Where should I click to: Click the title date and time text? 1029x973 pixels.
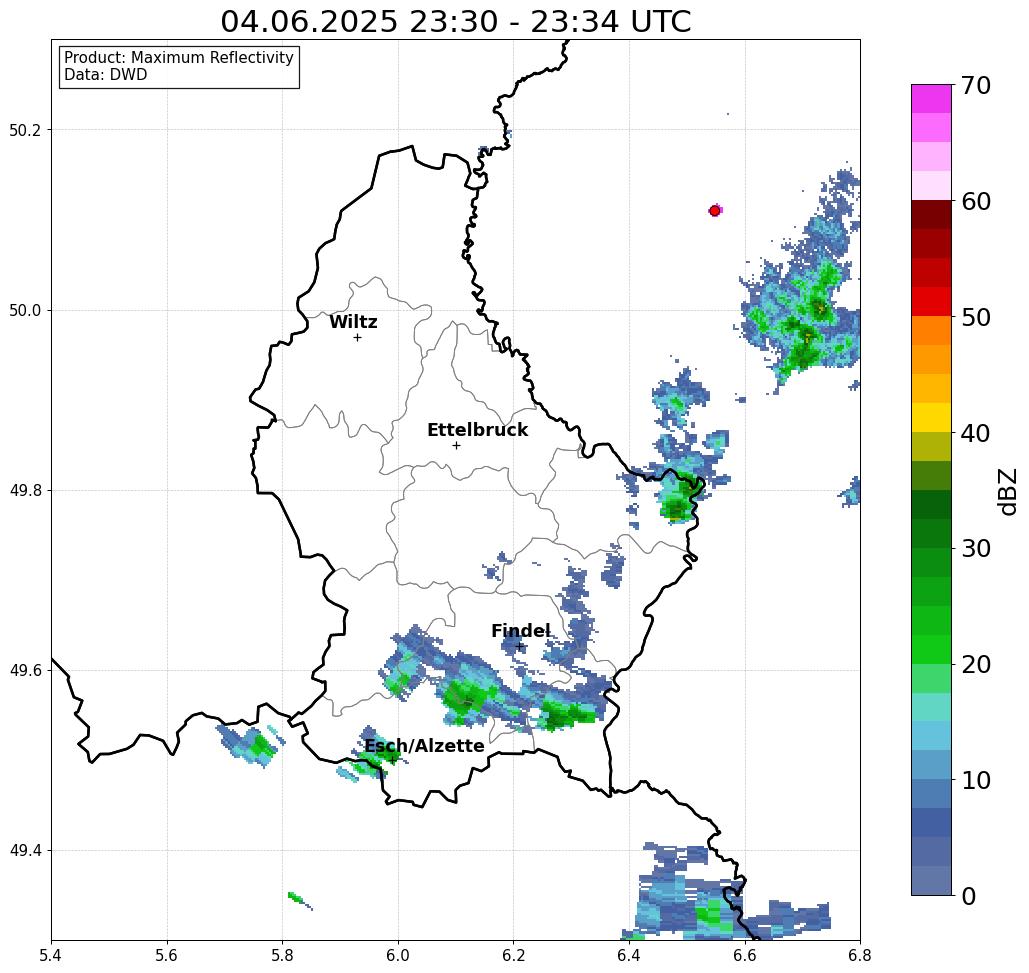point(456,22)
